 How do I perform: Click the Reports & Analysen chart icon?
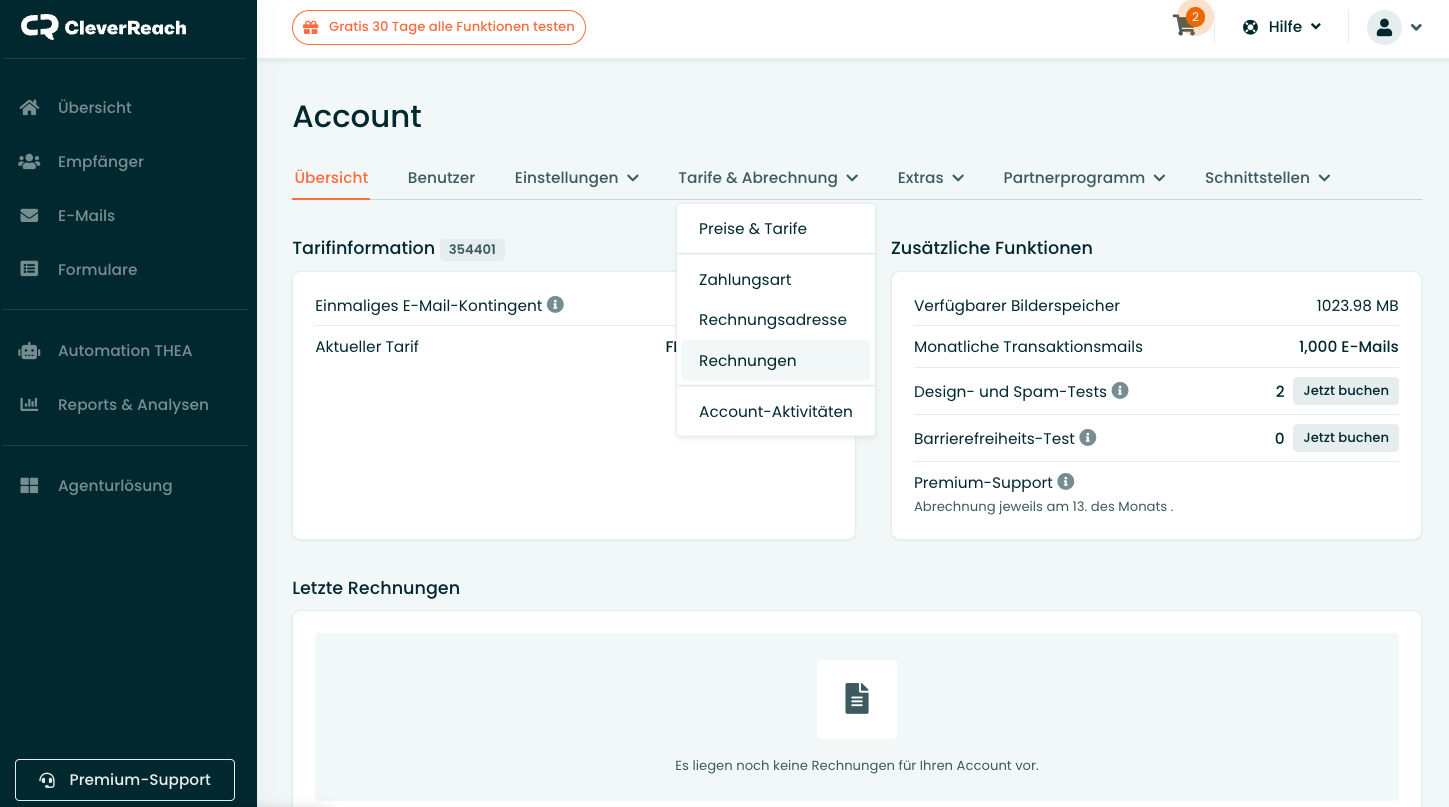tap(29, 404)
